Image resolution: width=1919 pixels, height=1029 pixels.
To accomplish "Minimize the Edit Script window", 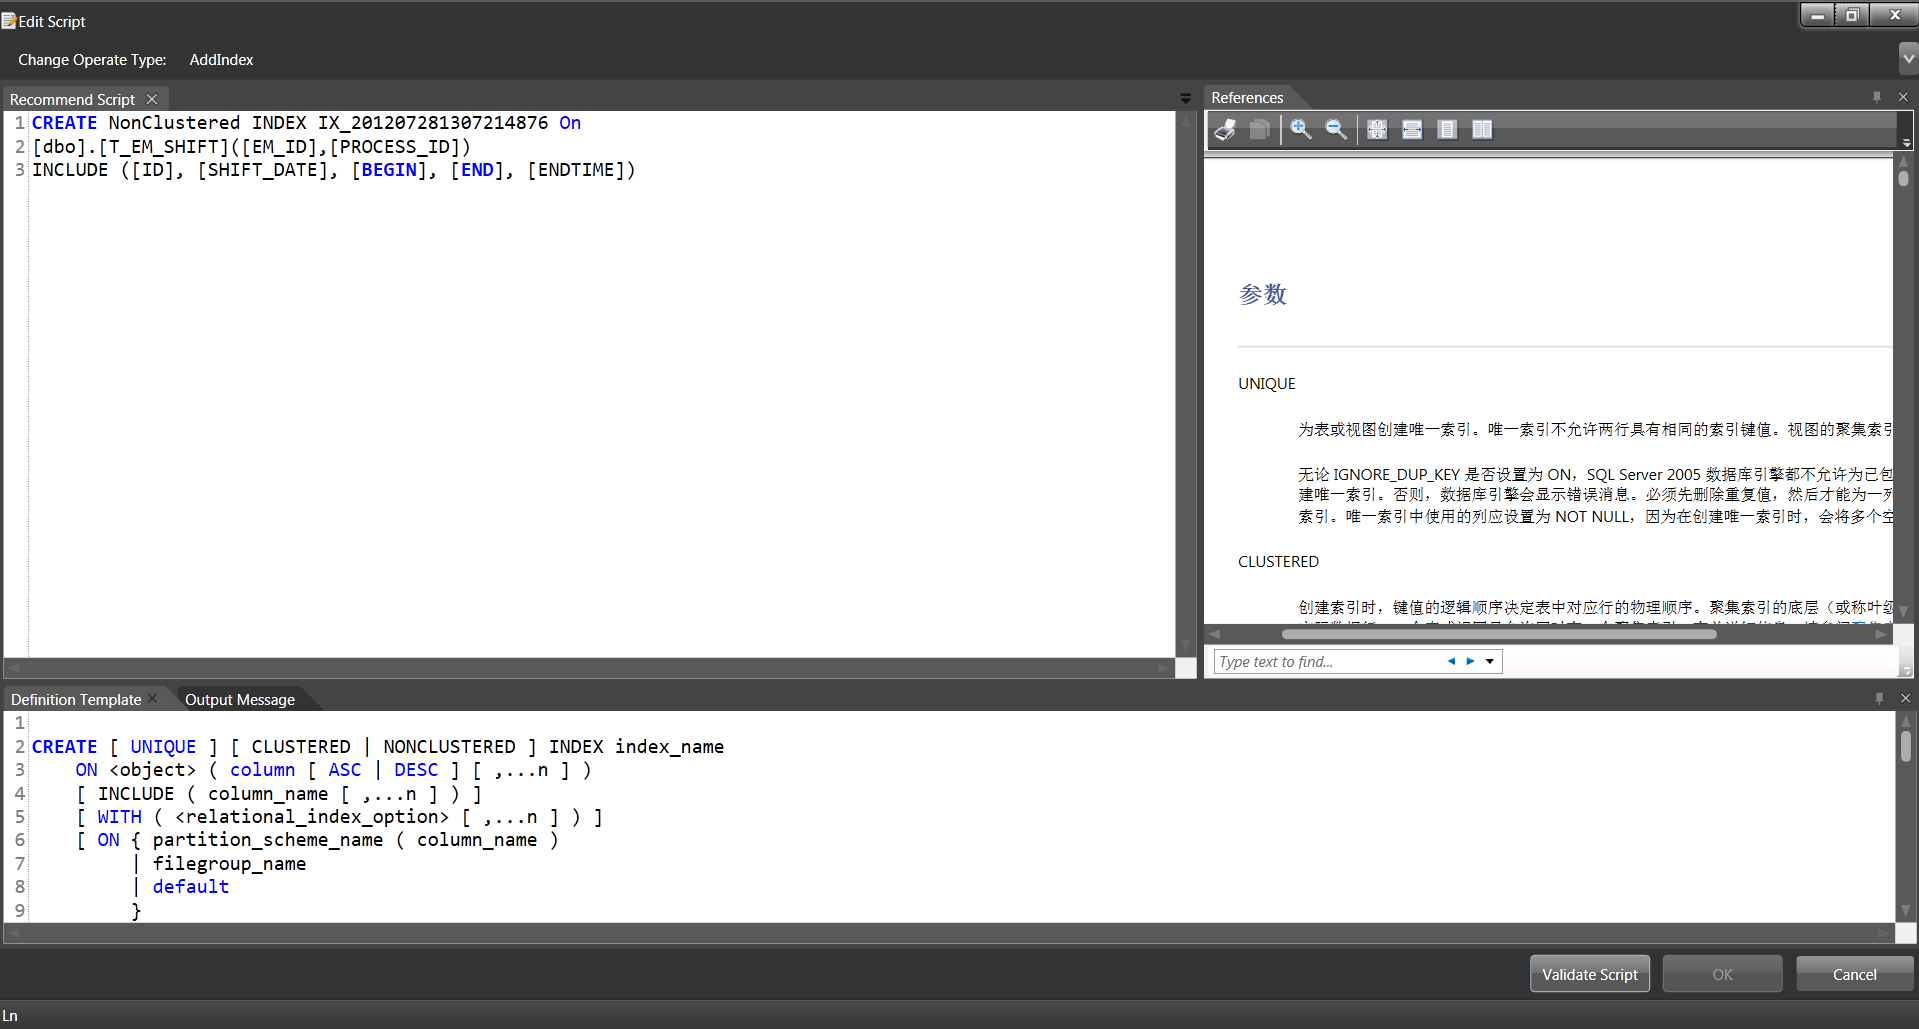I will click(1817, 15).
